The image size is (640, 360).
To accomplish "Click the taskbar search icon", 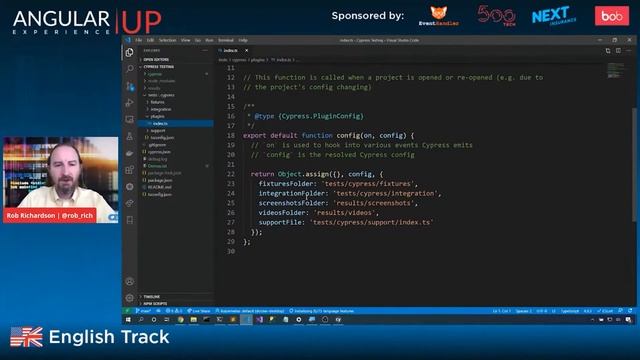I will point(141,320).
